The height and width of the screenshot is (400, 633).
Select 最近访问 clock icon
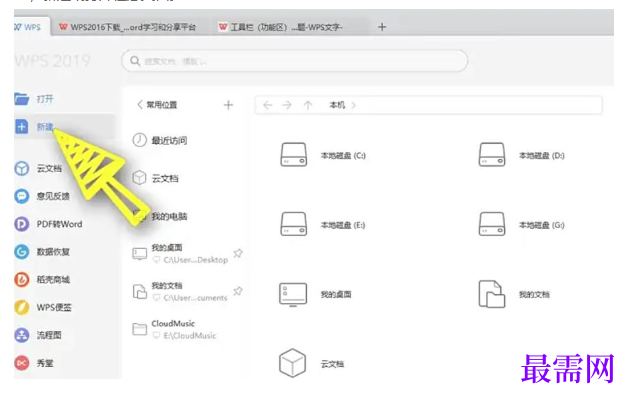click(x=139, y=140)
